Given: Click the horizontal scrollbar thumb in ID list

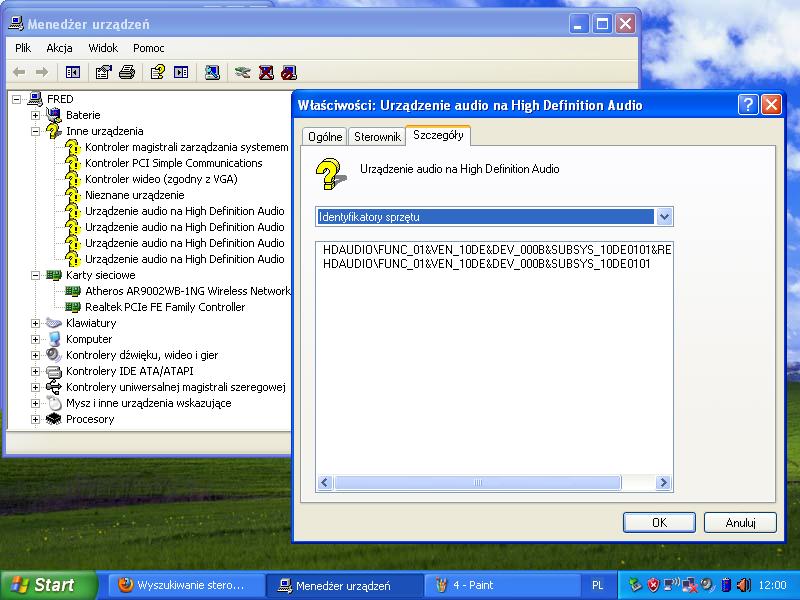Looking at the screenshot, I should click(478, 482).
